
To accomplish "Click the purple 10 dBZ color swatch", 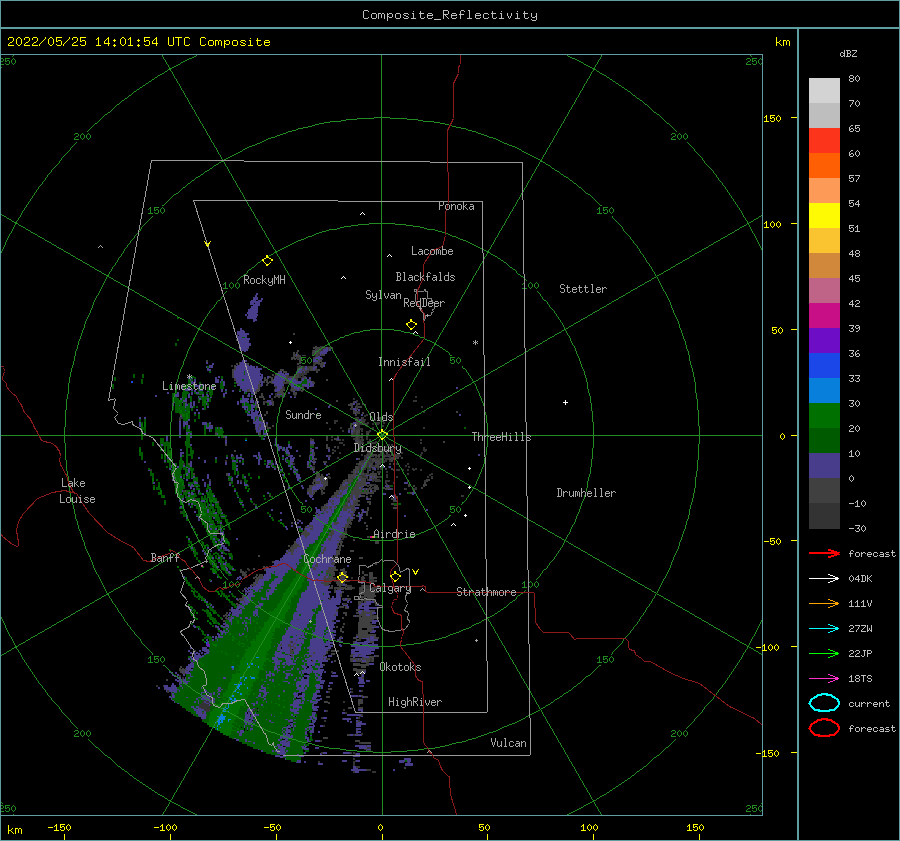I will [x=824, y=466].
